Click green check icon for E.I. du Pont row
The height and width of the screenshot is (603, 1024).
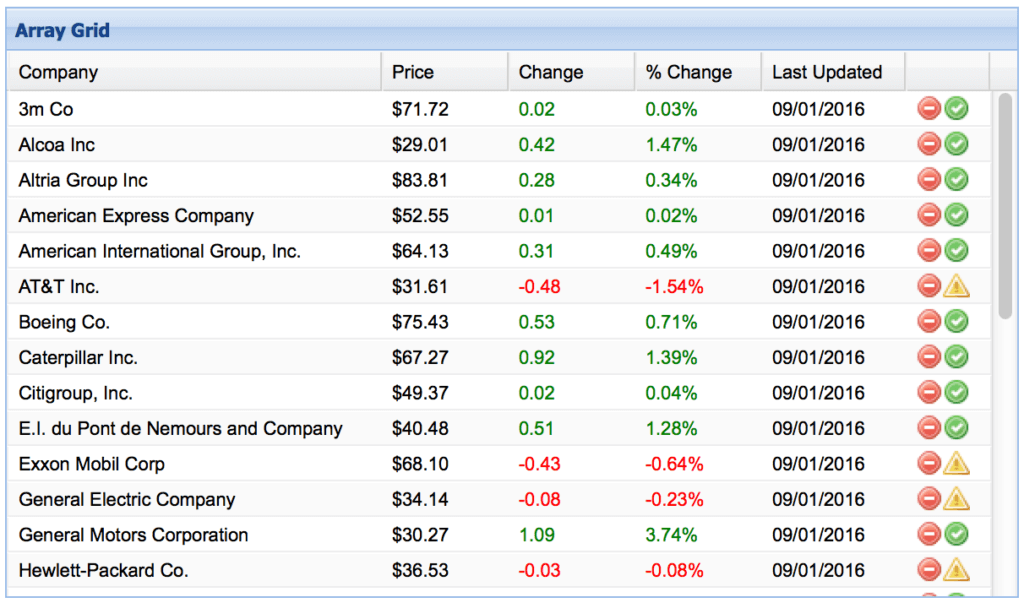pyautogui.click(x=957, y=428)
